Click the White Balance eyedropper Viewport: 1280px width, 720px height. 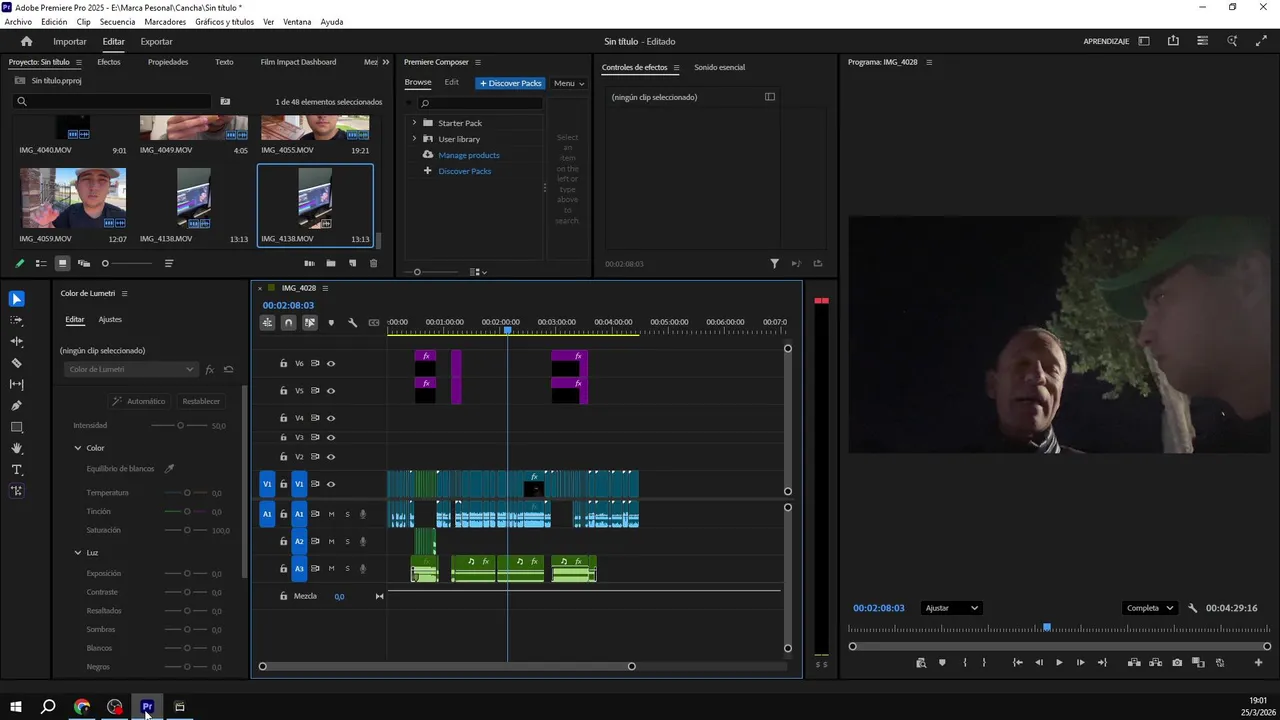pos(169,468)
